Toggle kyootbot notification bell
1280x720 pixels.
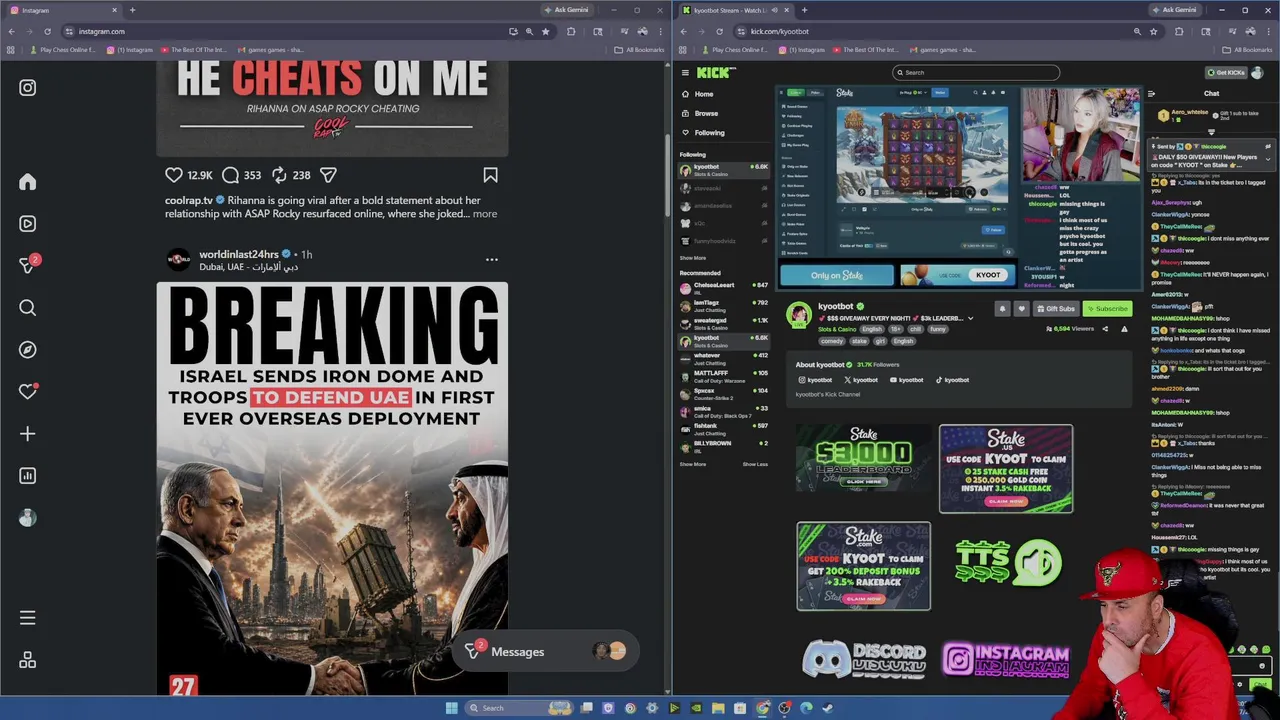pyautogui.click(x=1002, y=309)
